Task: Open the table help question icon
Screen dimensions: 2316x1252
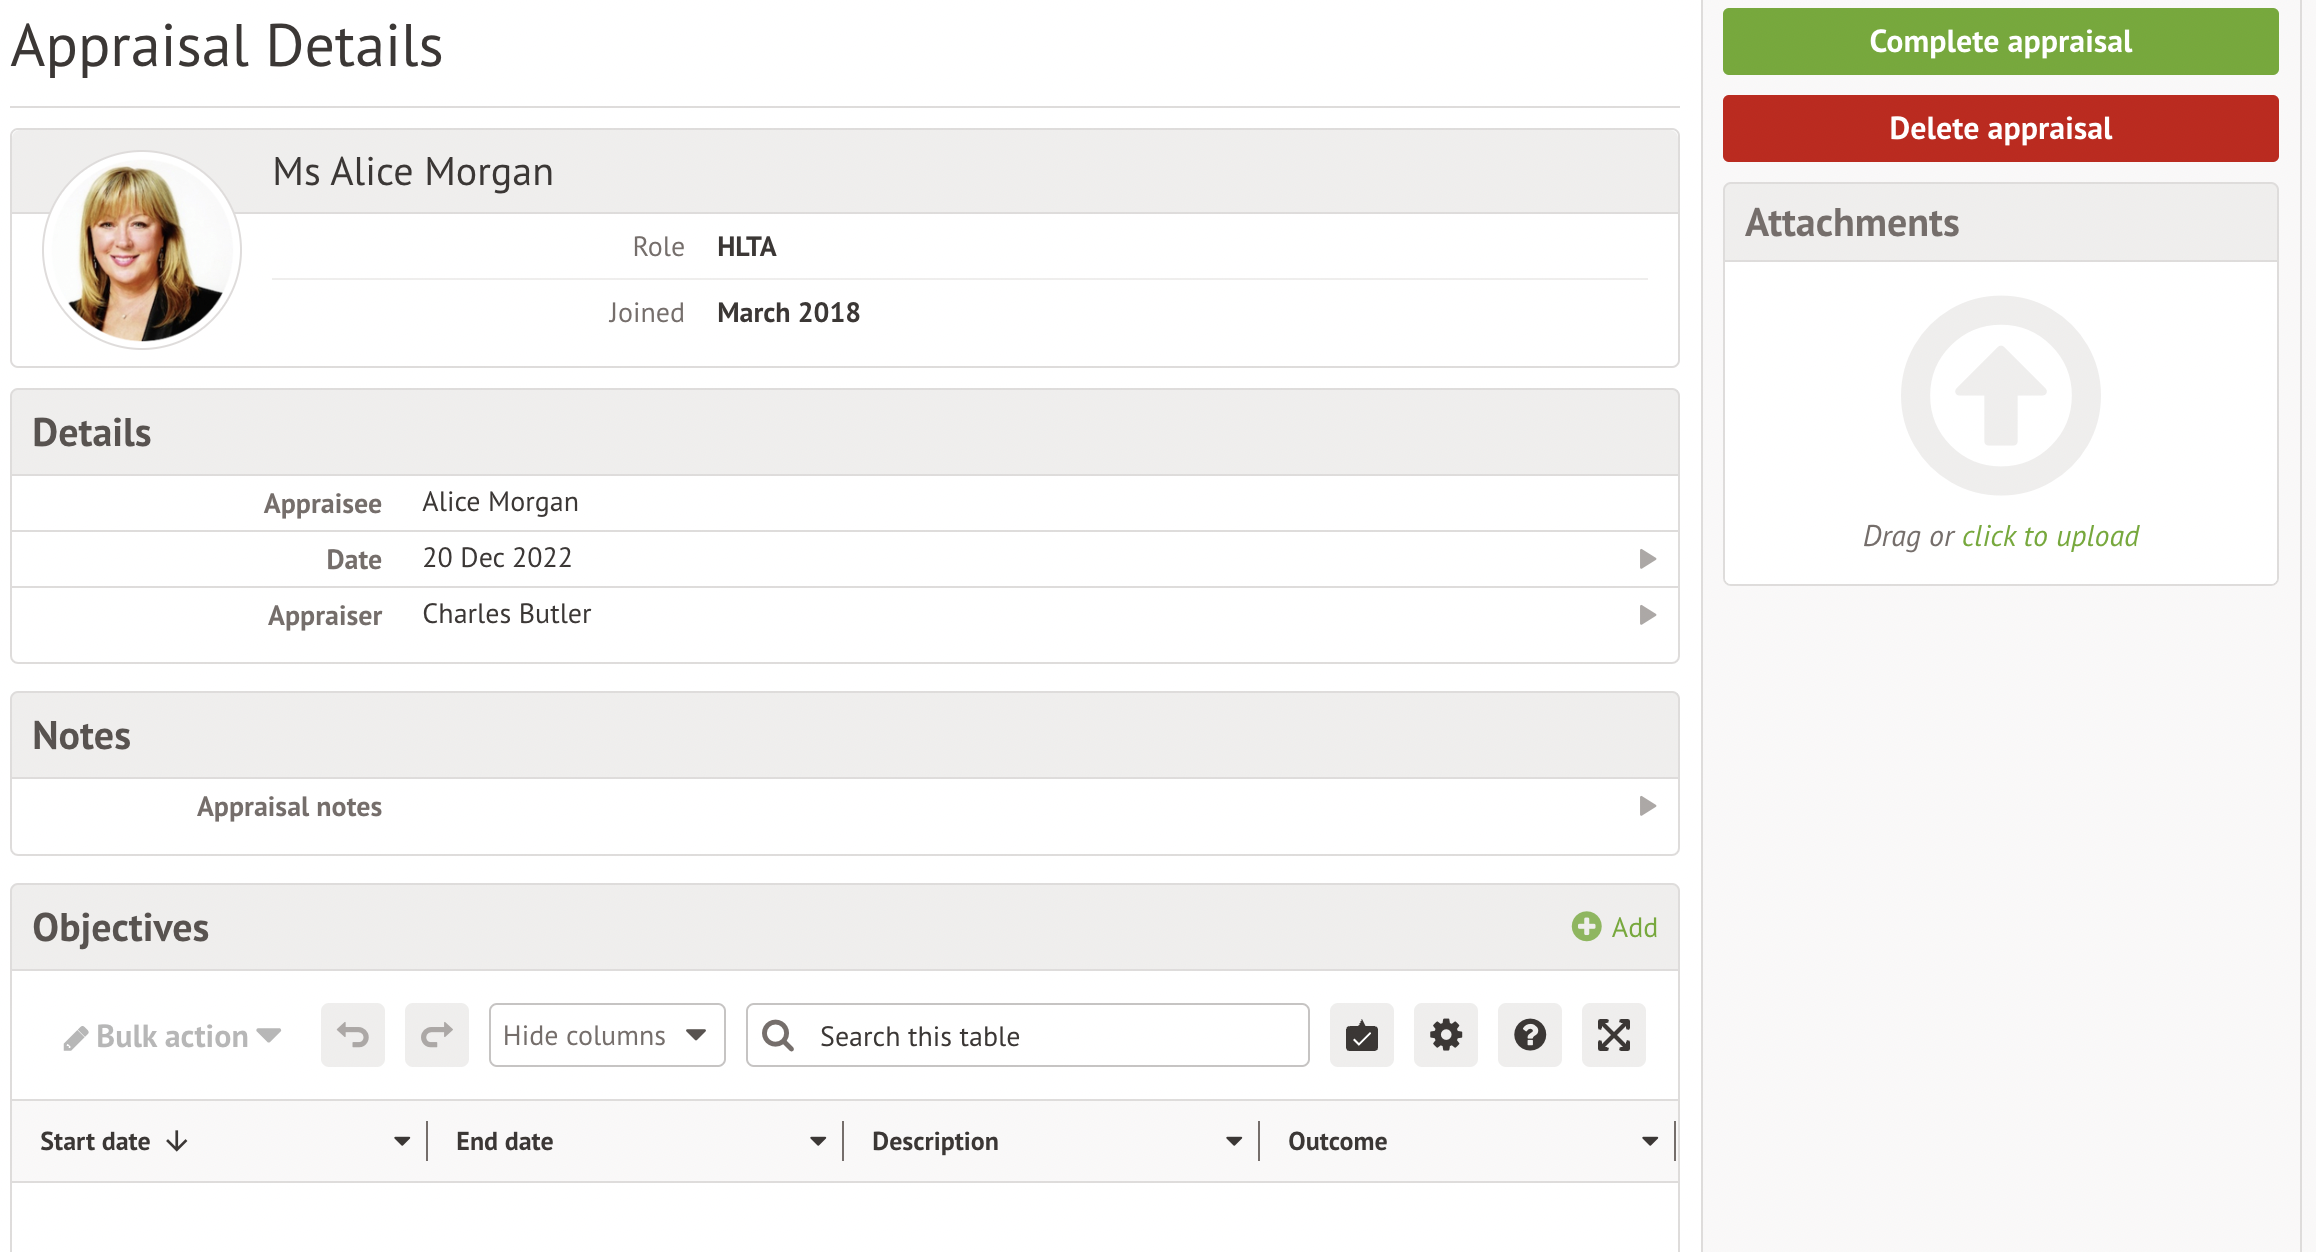Action: [1529, 1035]
